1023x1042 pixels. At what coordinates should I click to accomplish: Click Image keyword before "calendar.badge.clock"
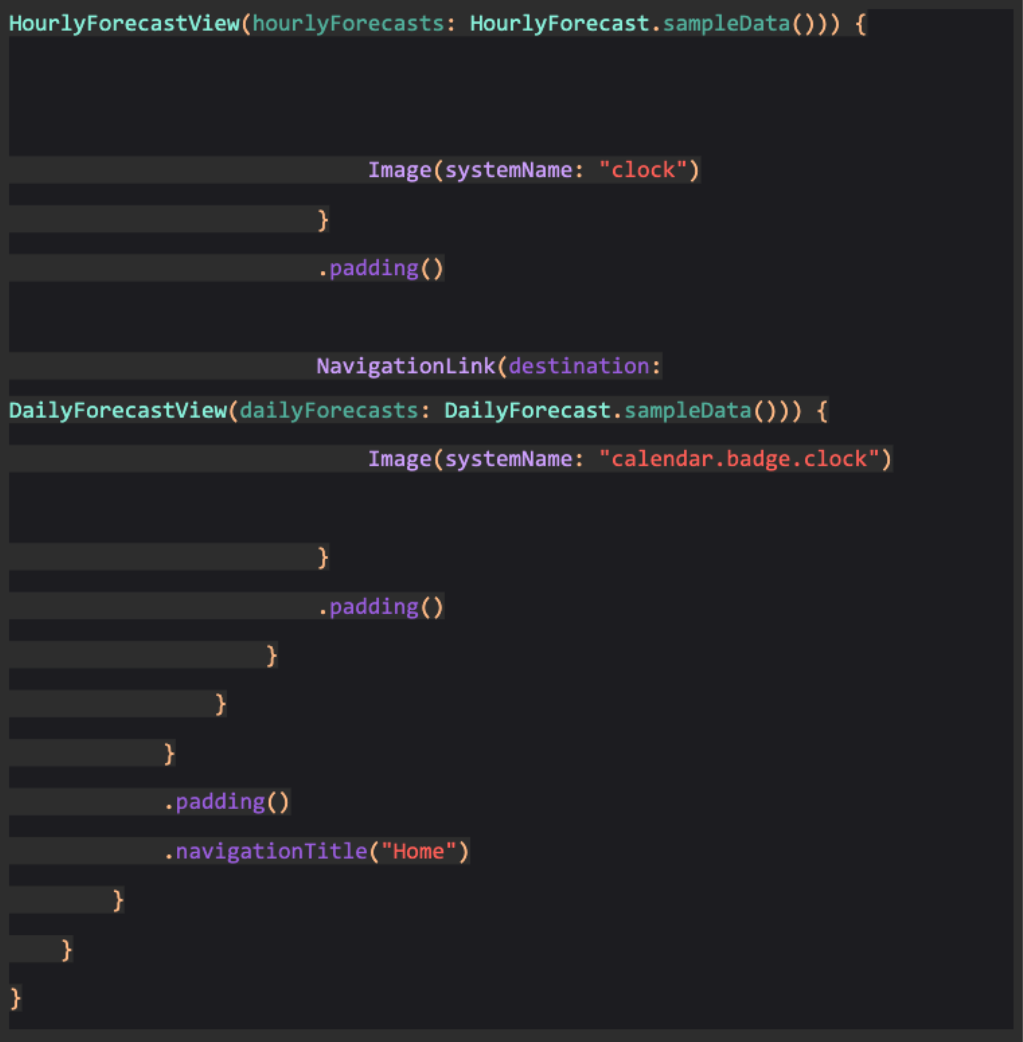[399, 459]
